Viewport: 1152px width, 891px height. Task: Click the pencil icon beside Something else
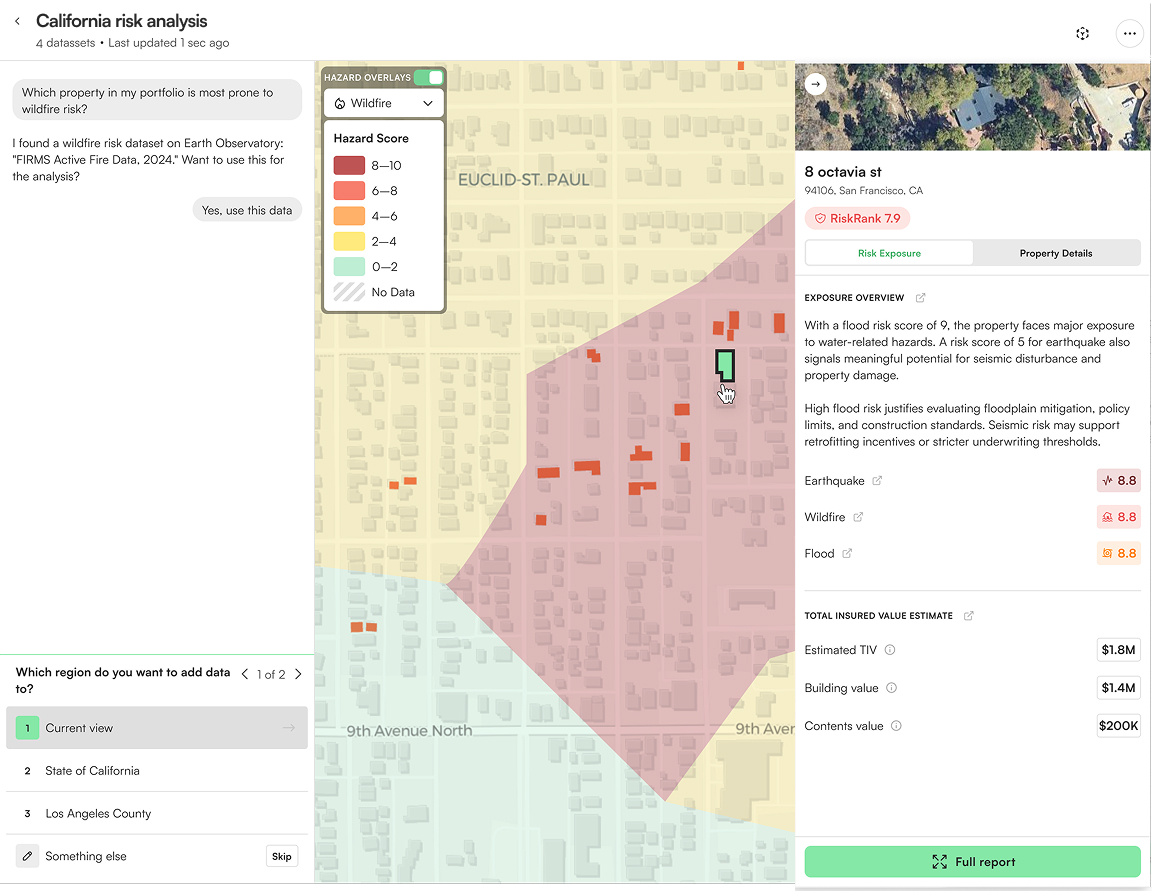point(27,856)
